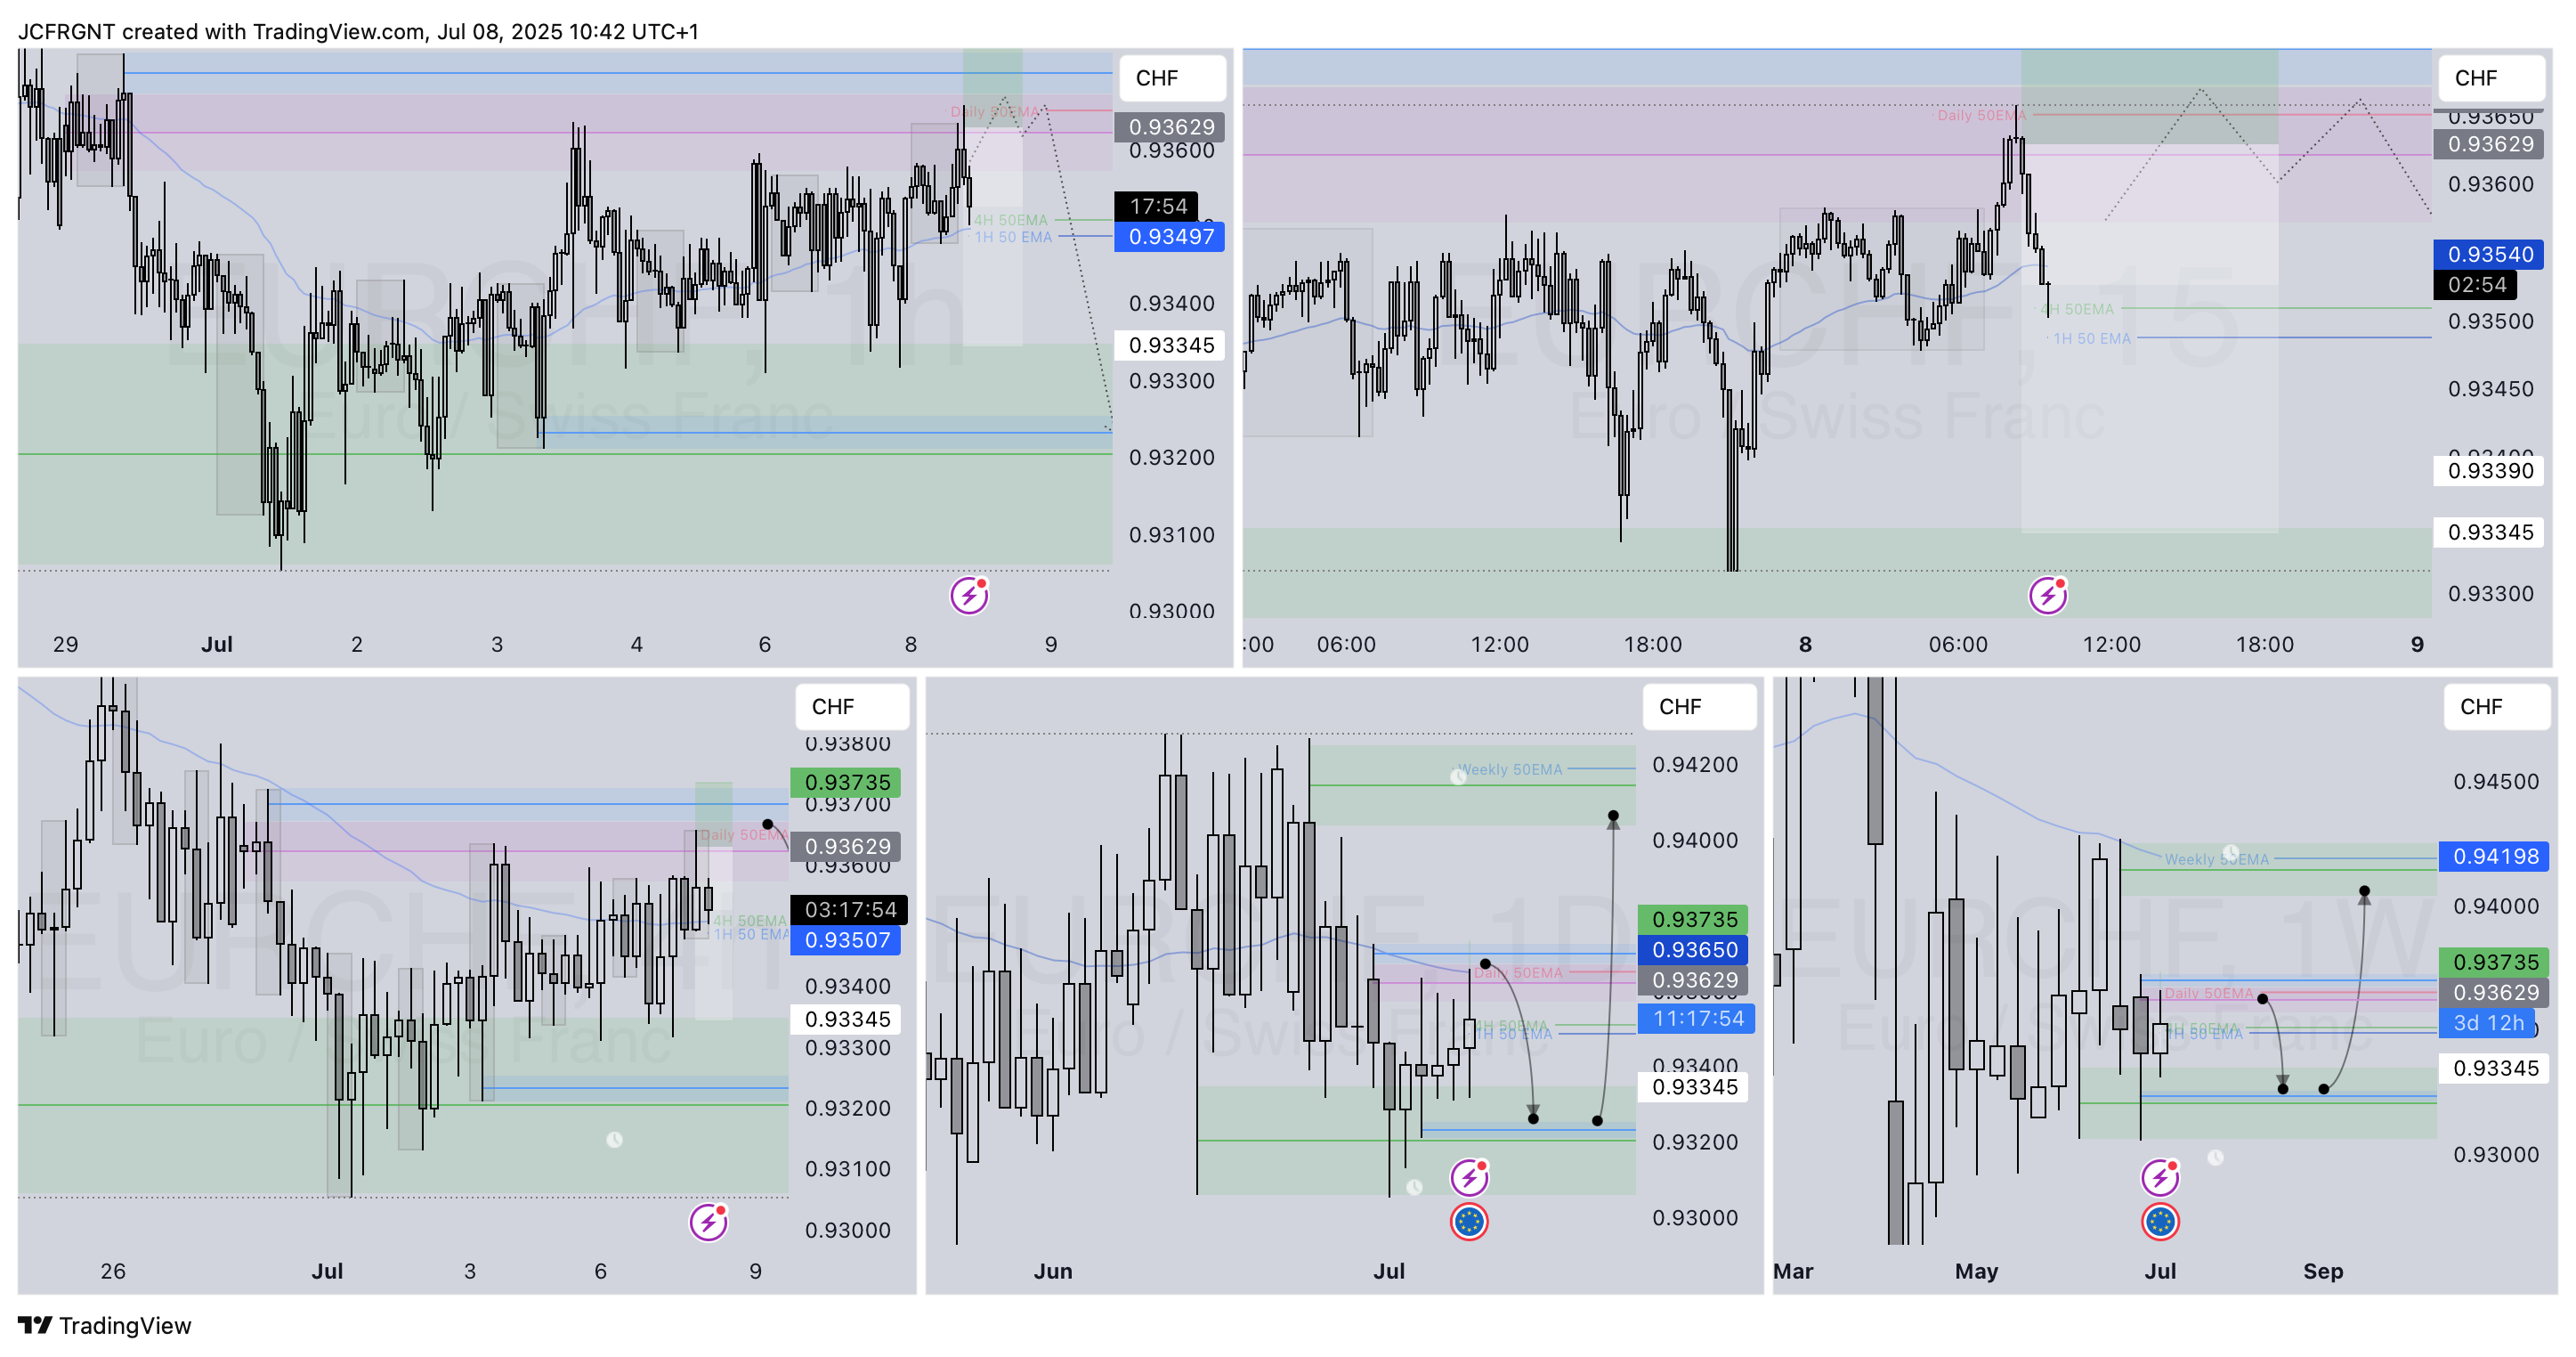Click the 17:54 countdown label on 1h chart
The width and height of the screenshot is (2576, 1357).
coord(1157,206)
